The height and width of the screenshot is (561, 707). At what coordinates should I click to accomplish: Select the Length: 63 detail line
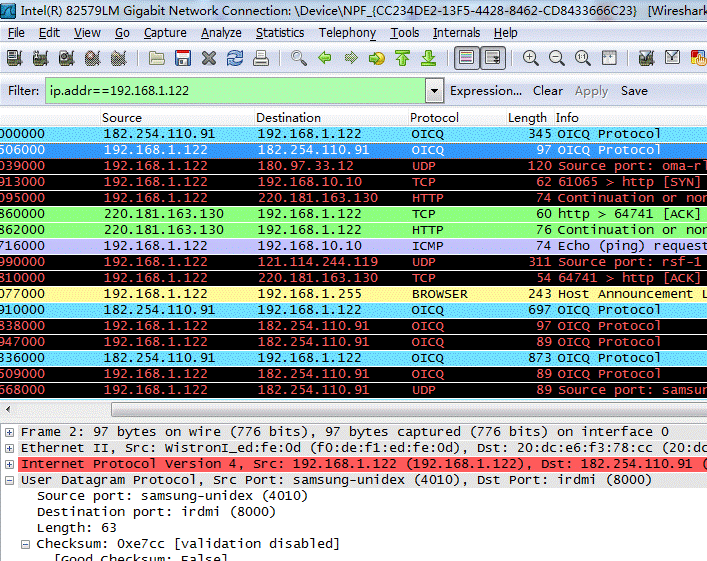click(x=77, y=528)
